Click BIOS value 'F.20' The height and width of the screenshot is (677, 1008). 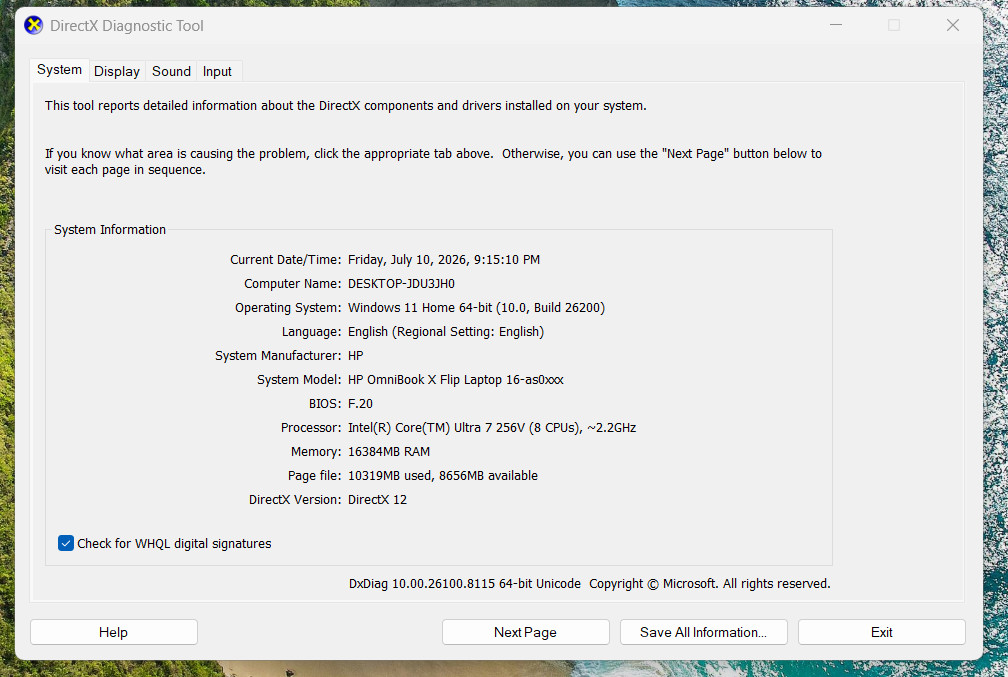coord(360,404)
